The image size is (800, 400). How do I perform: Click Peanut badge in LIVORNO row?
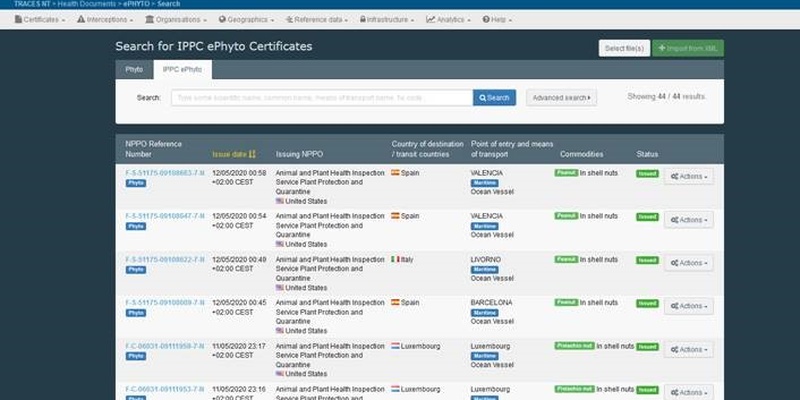pos(566,259)
